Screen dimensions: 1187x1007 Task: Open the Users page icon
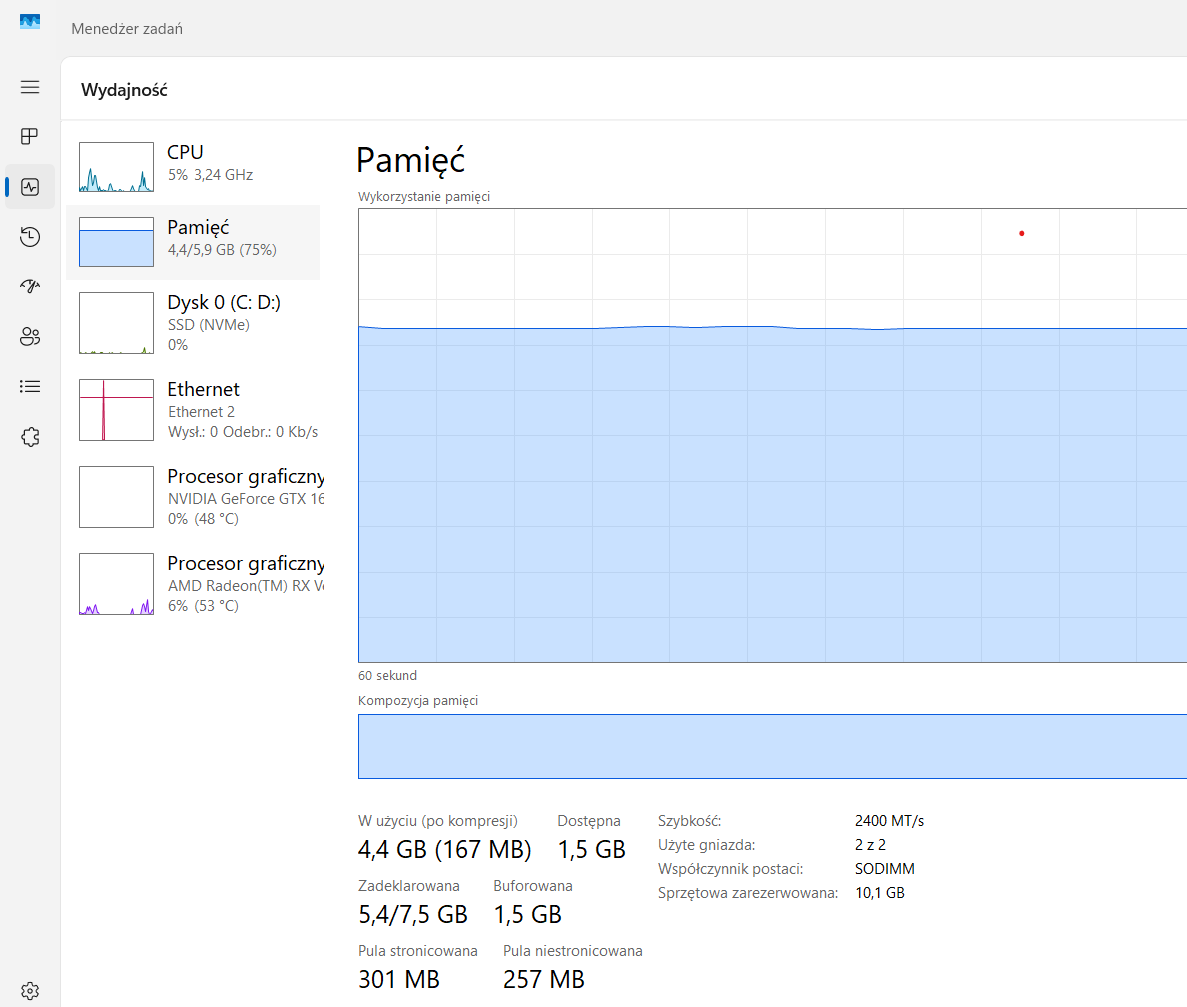click(30, 337)
